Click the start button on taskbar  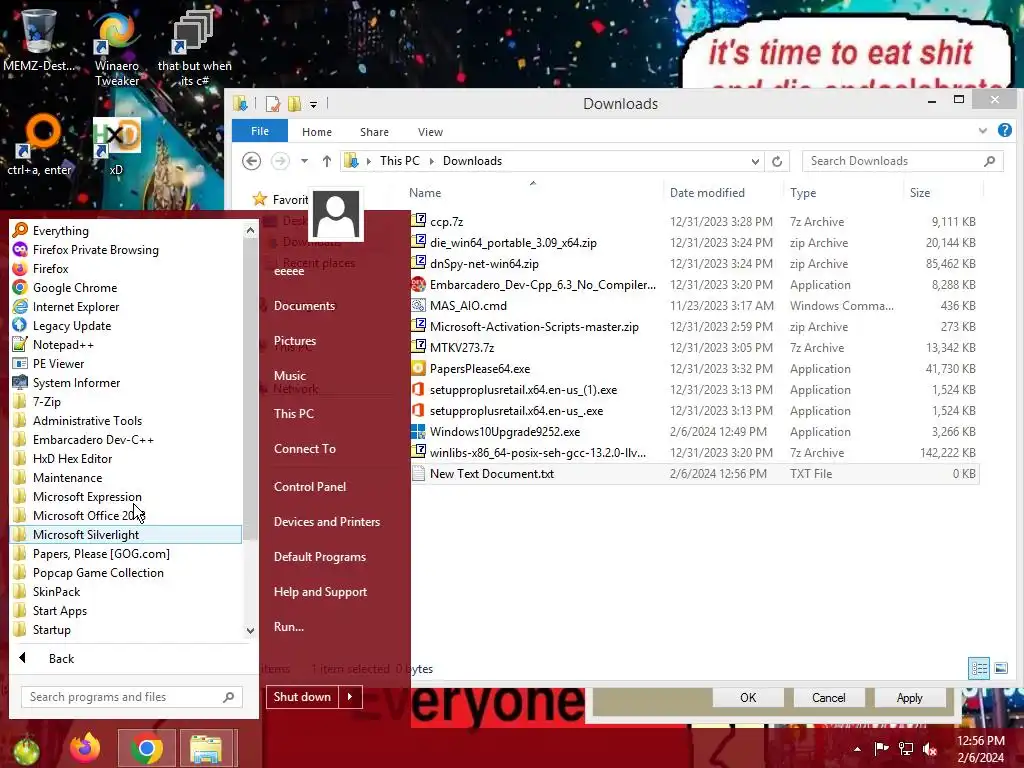(x=26, y=750)
